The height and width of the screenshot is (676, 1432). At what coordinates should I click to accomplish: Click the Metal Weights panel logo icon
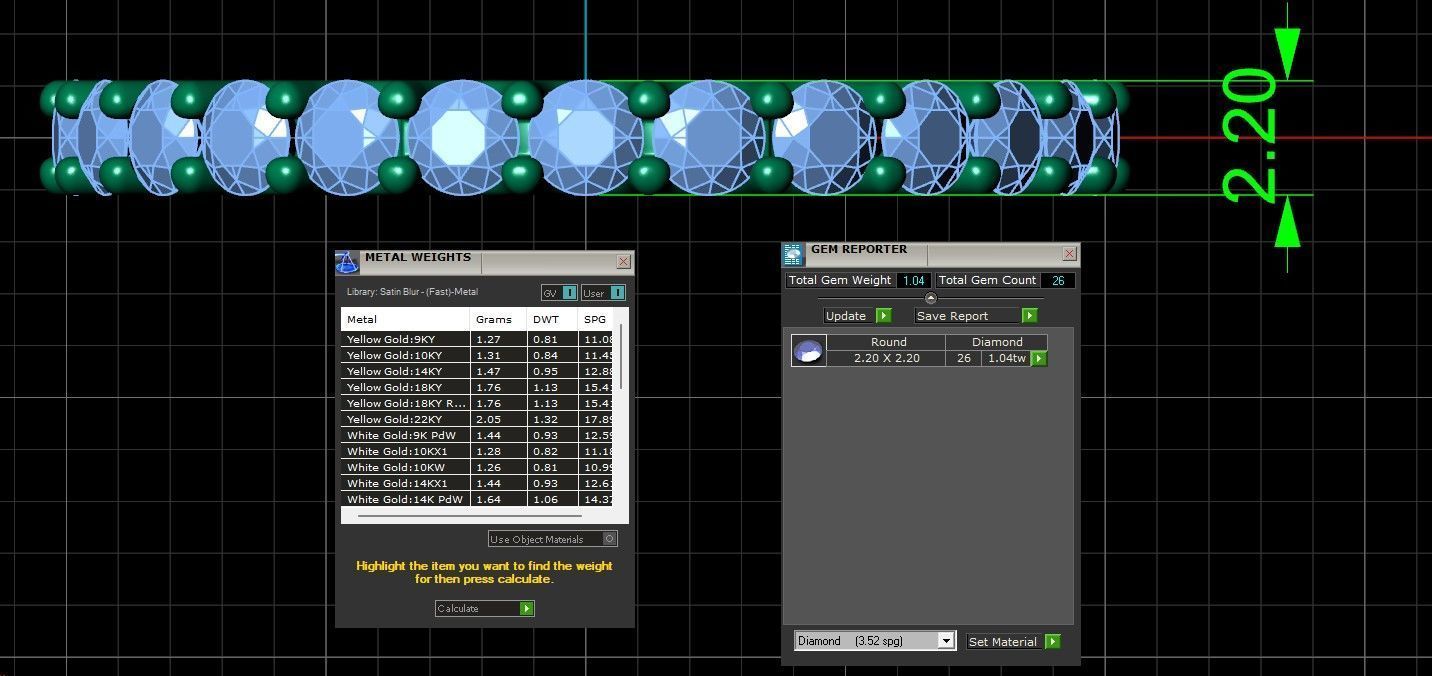[x=347, y=262]
